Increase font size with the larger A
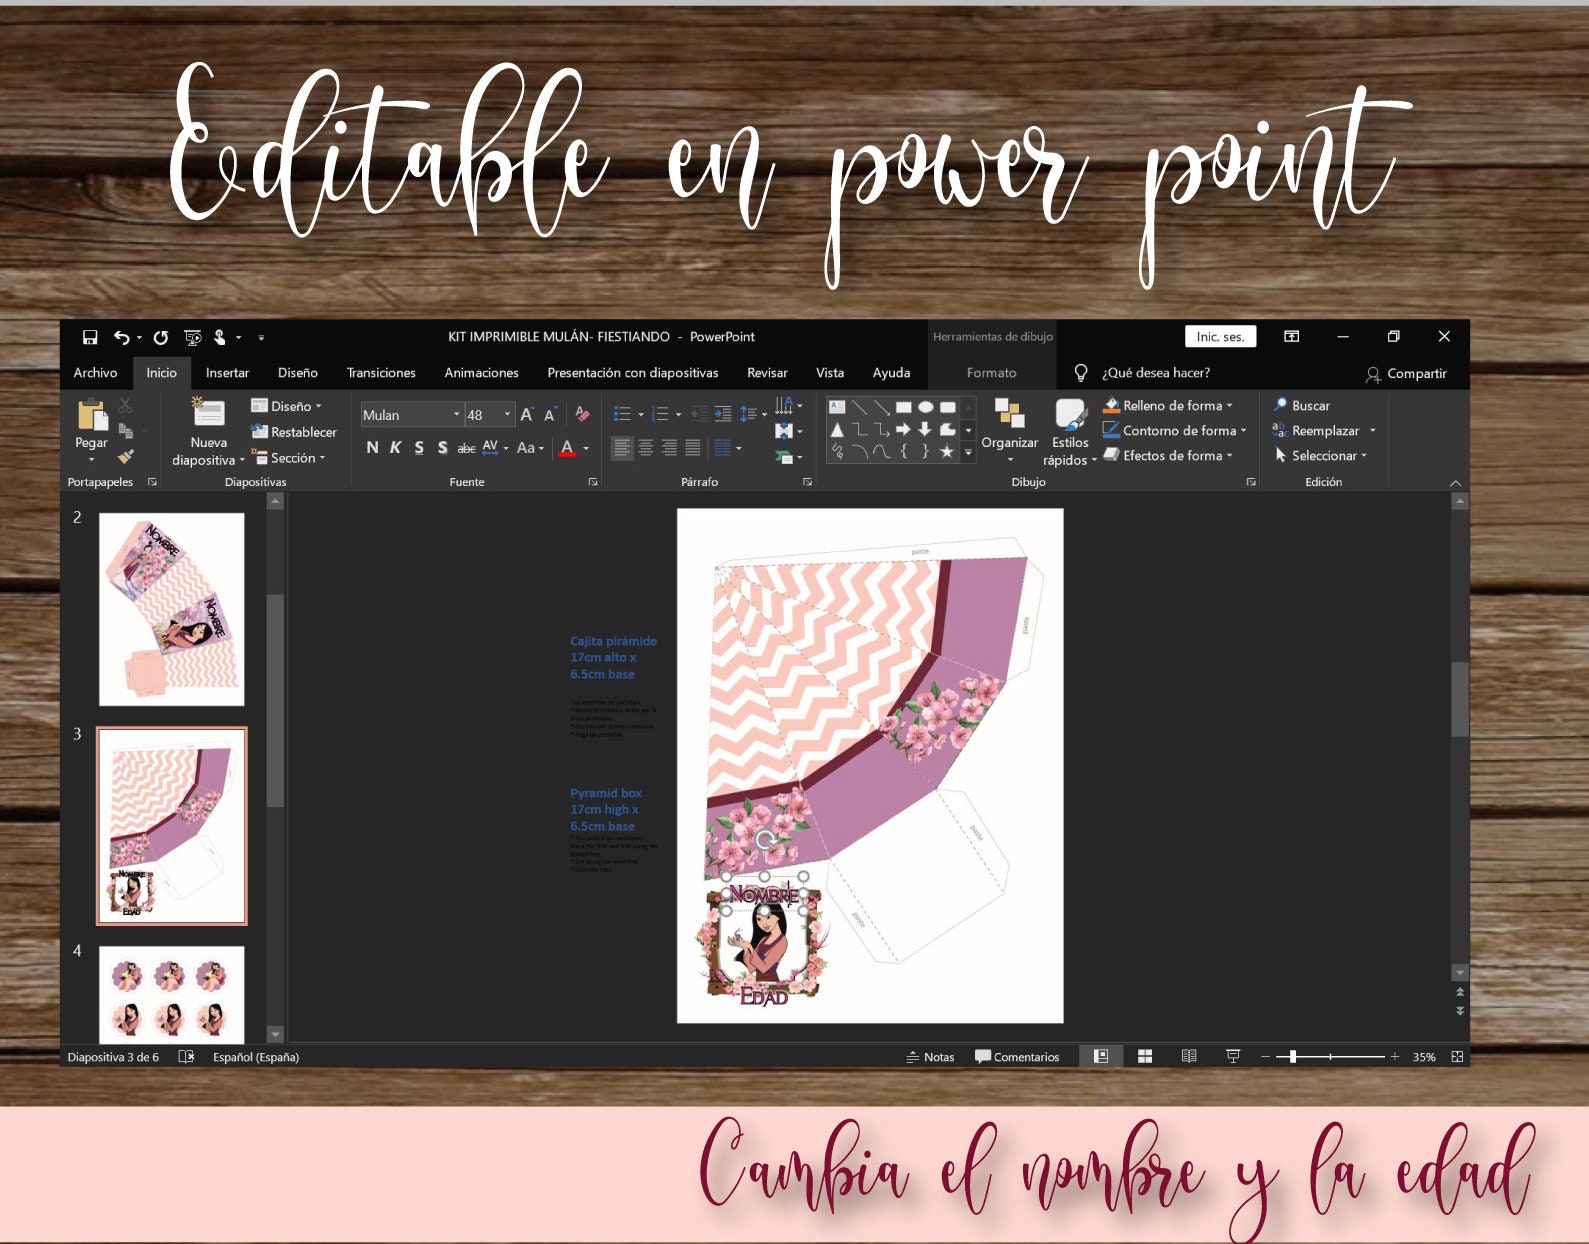 point(527,414)
